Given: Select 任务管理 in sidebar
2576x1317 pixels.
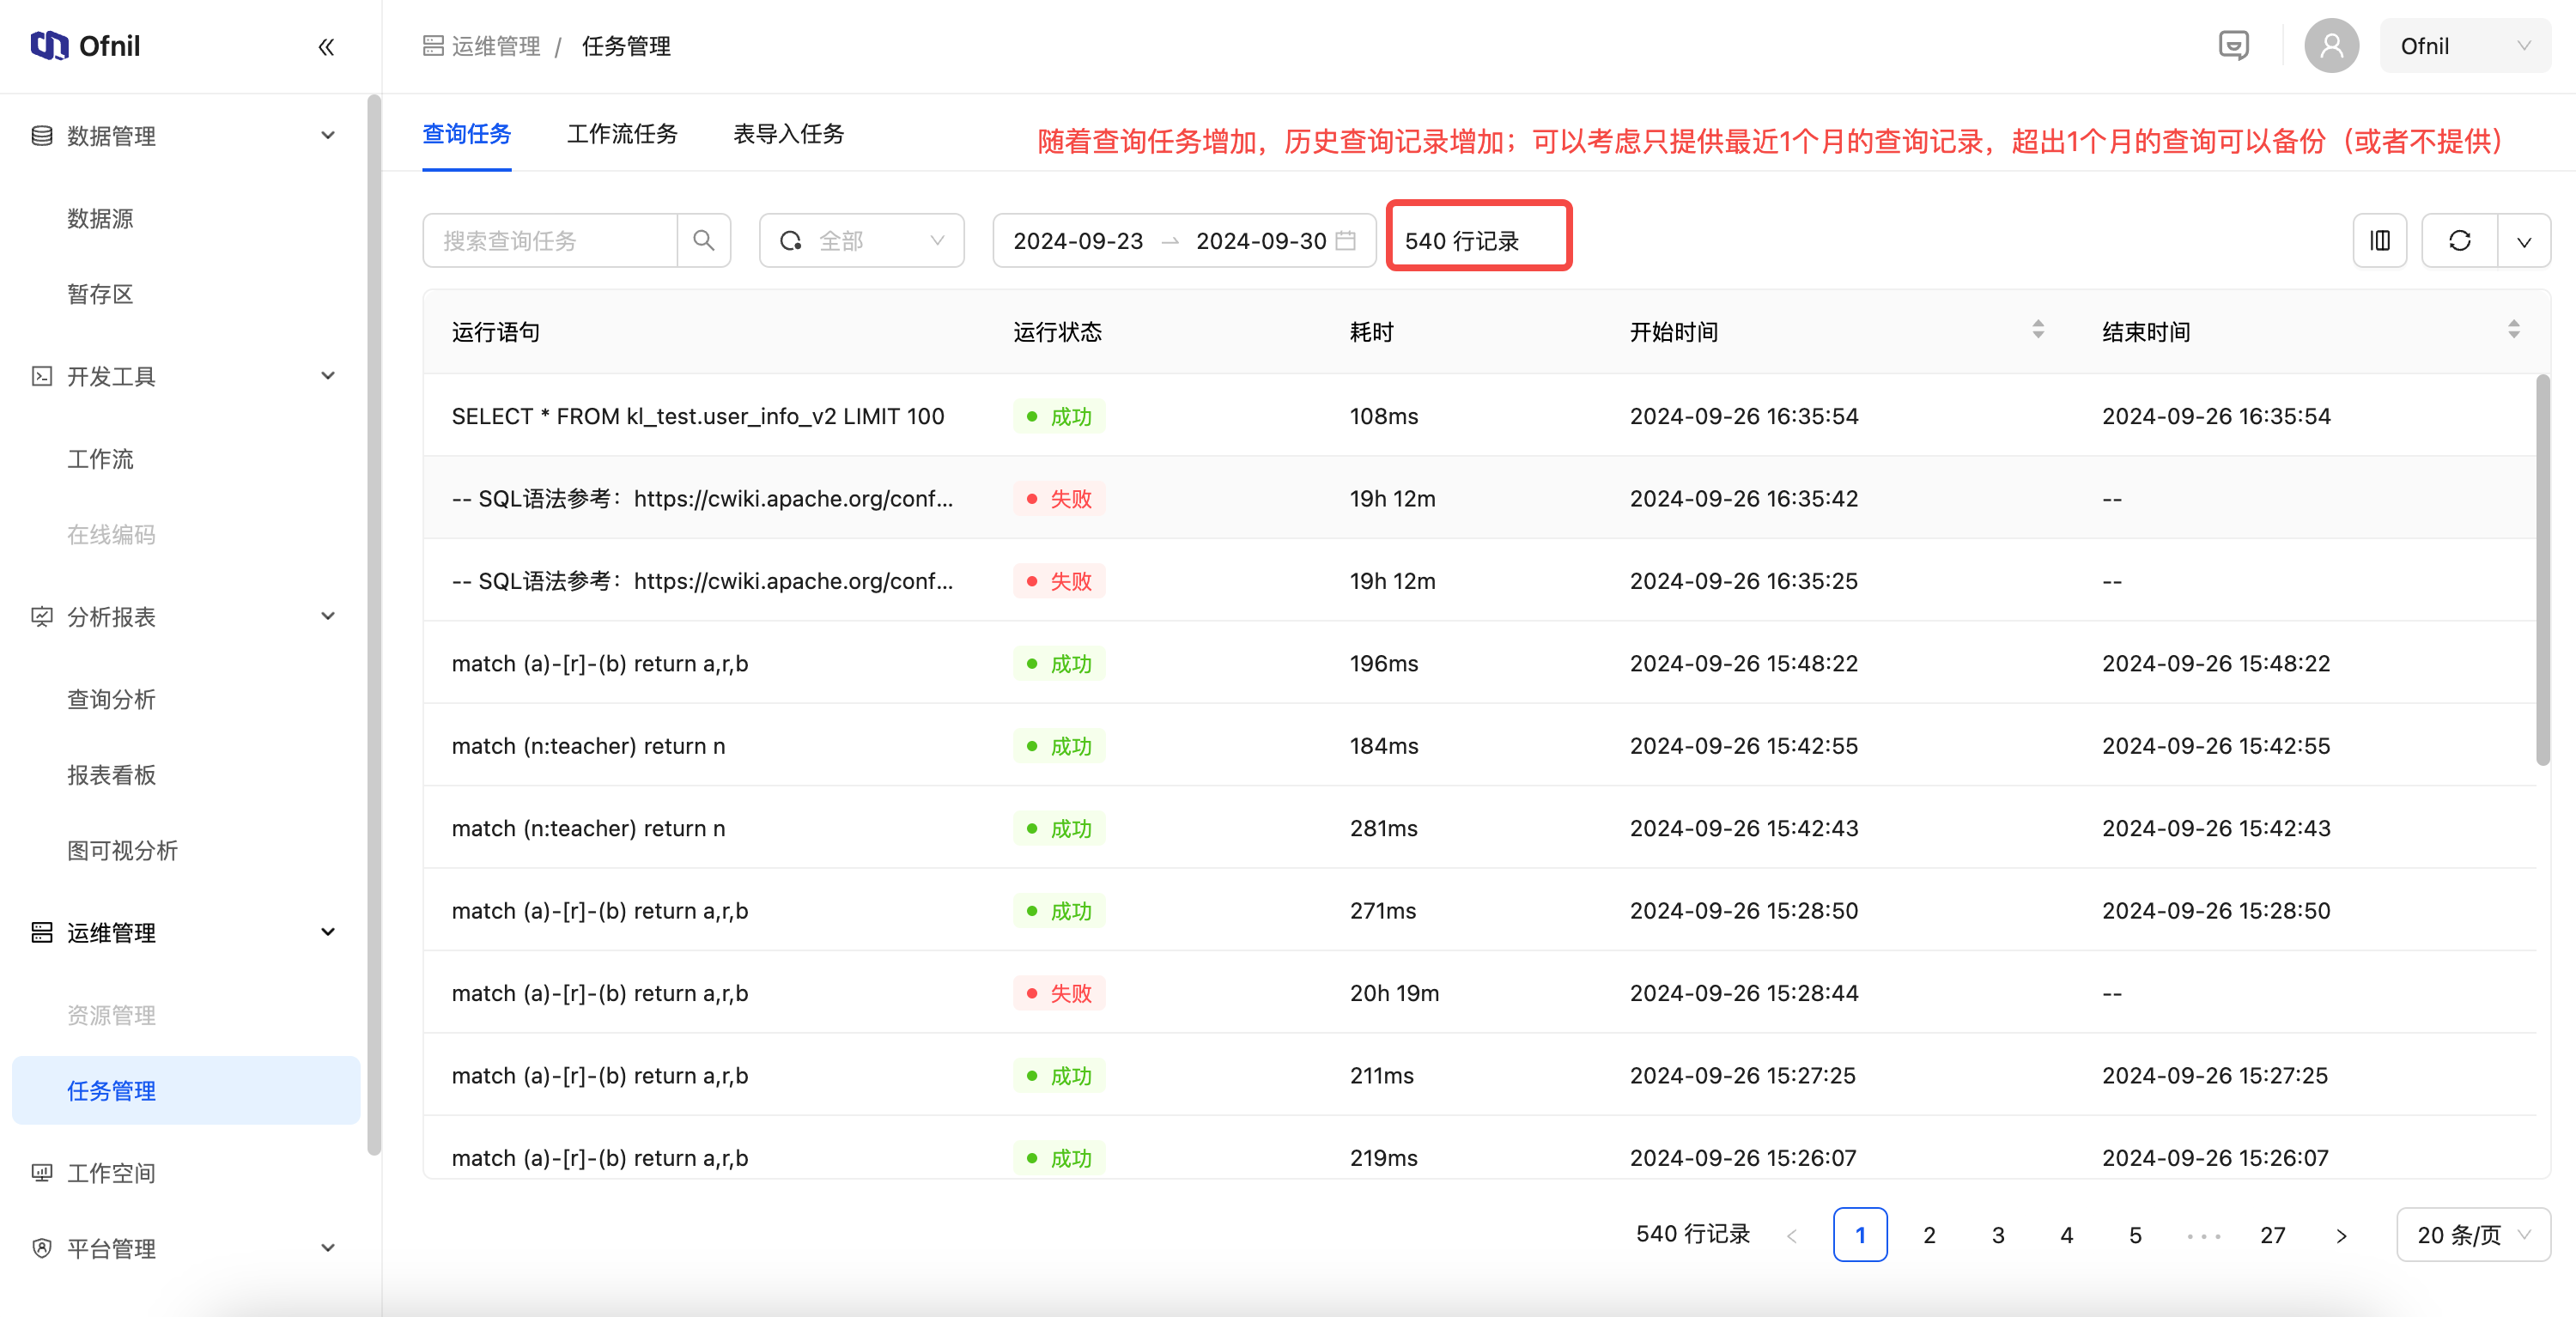Looking at the screenshot, I should click(186, 1091).
